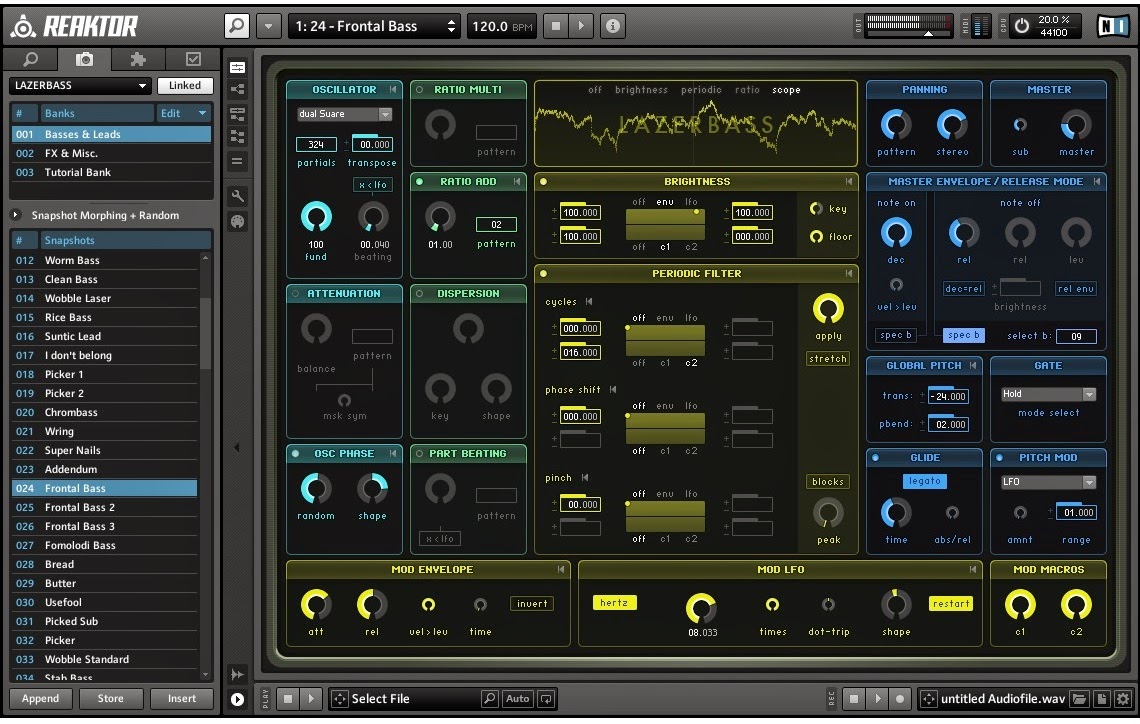Toggle invert in the Mod Envelope section
Viewport: 1140px width, 724px height.
point(532,603)
